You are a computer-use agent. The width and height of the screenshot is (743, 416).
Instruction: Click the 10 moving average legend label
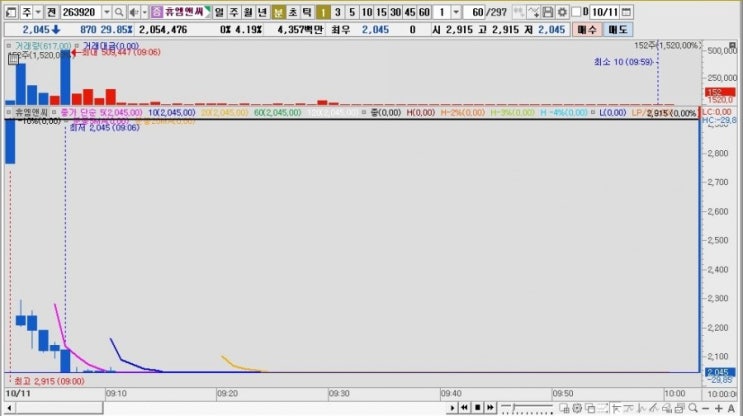pyautogui.click(x=172, y=113)
